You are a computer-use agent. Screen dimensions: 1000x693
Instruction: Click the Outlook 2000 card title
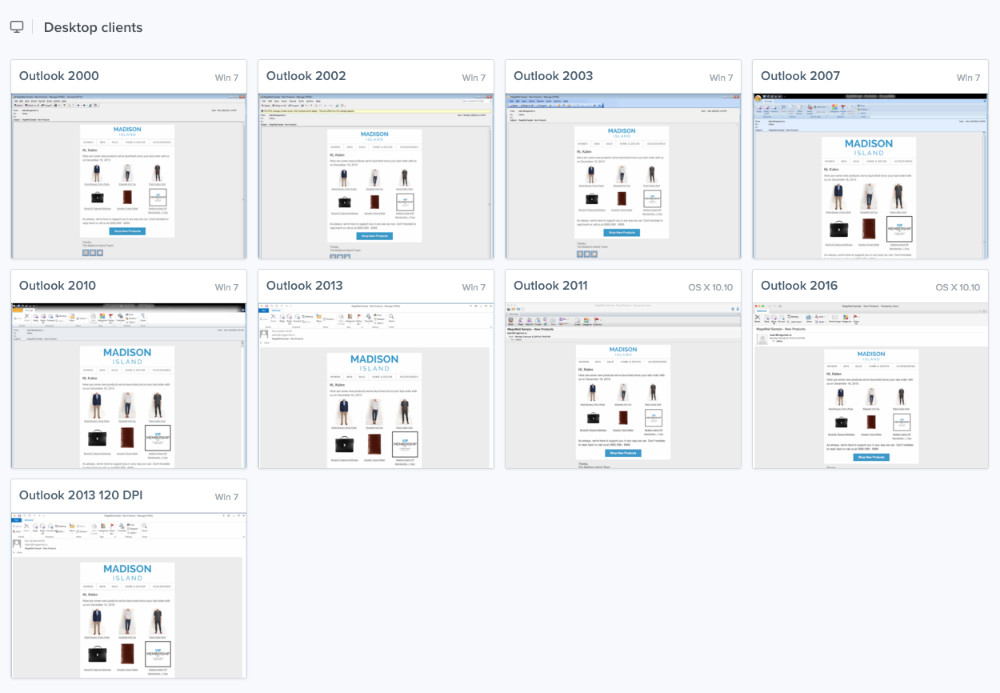tap(59, 76)
